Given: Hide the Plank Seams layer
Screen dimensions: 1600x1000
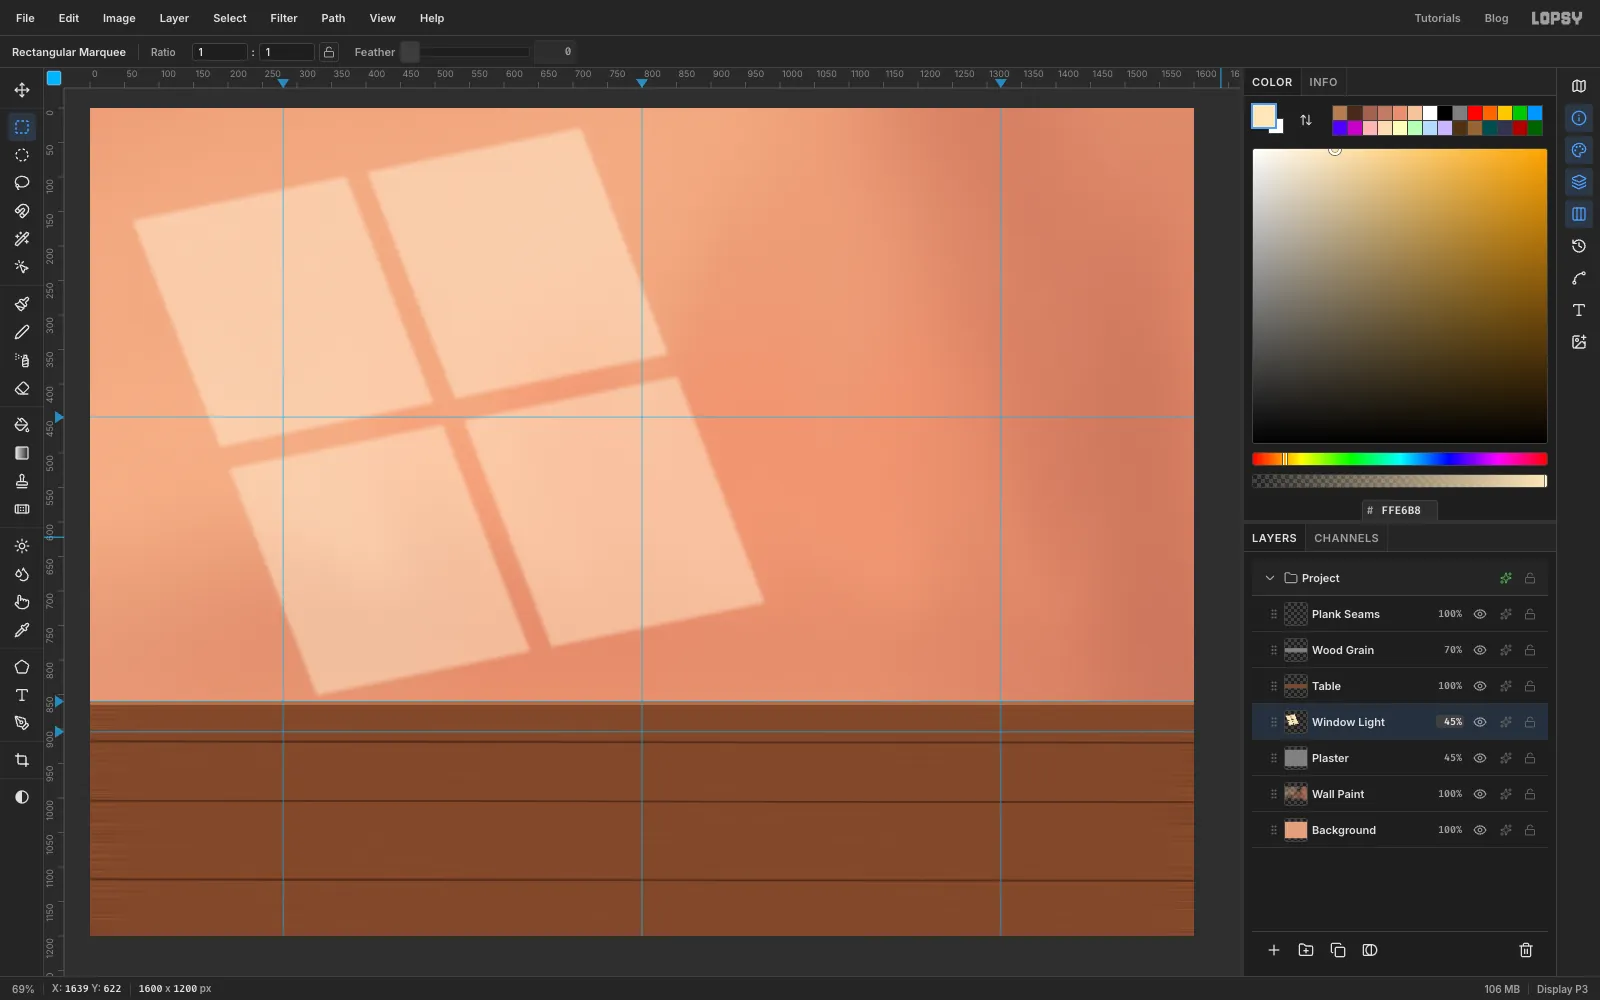Looking at the screenshot, I should (1480, 614).
